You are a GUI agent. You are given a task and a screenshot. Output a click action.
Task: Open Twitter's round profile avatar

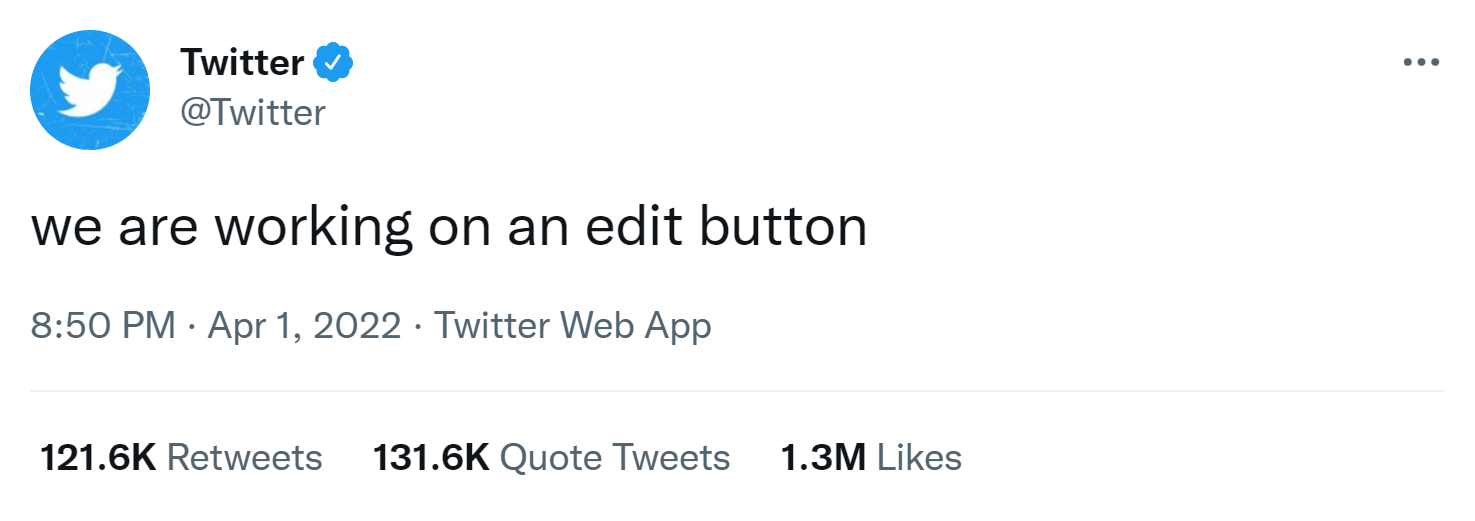(x=90, y=90)
